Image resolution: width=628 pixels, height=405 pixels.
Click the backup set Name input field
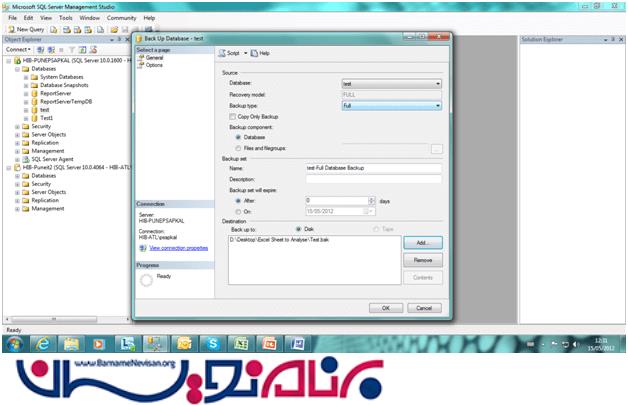coord(374,168)
